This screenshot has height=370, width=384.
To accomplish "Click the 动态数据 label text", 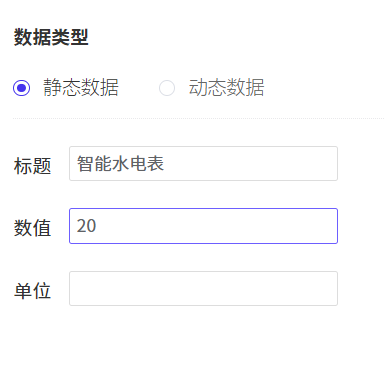I will click(227, 88).
